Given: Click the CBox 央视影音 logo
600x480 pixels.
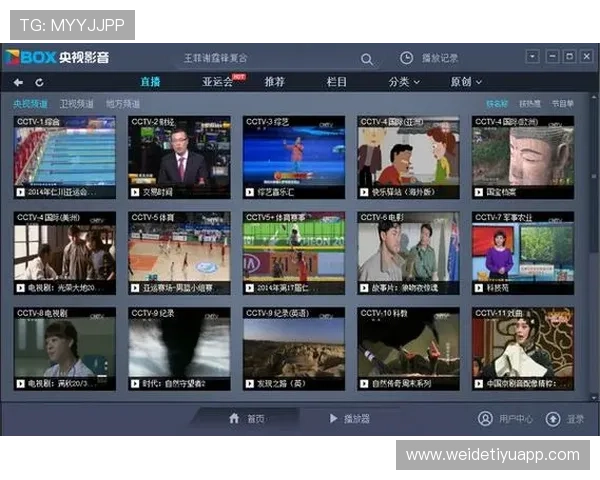Looking at the screenshot, I should tap(57, 57).
